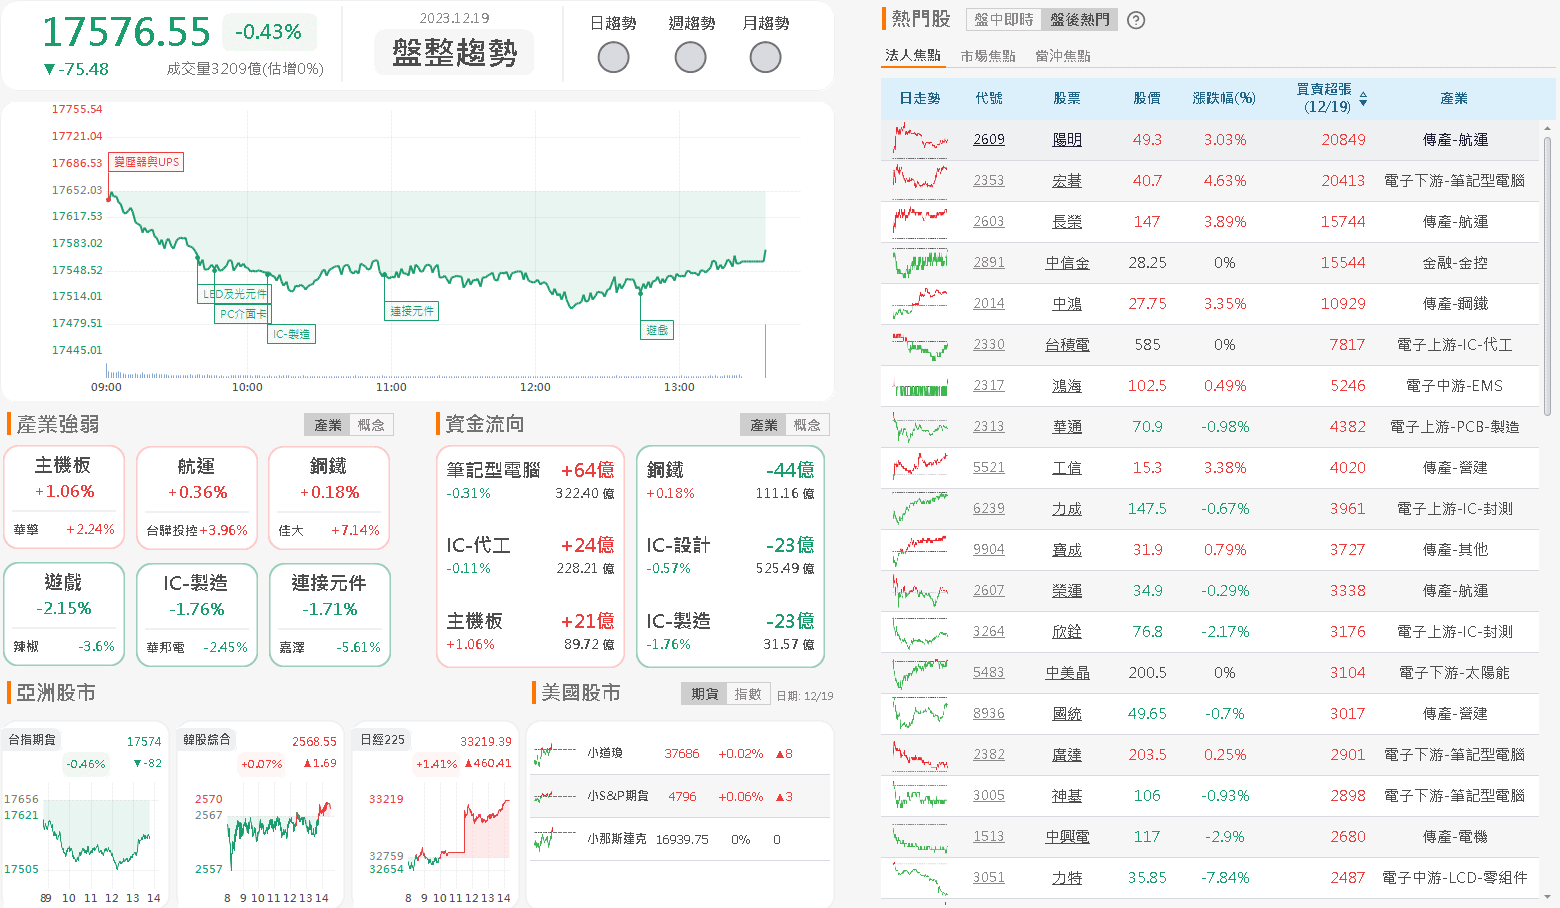Image resolution: width=1560 pixels, height=908 pixels.
Task: Select 期貨 toggle in 美國股市
Action: [705, 694]
